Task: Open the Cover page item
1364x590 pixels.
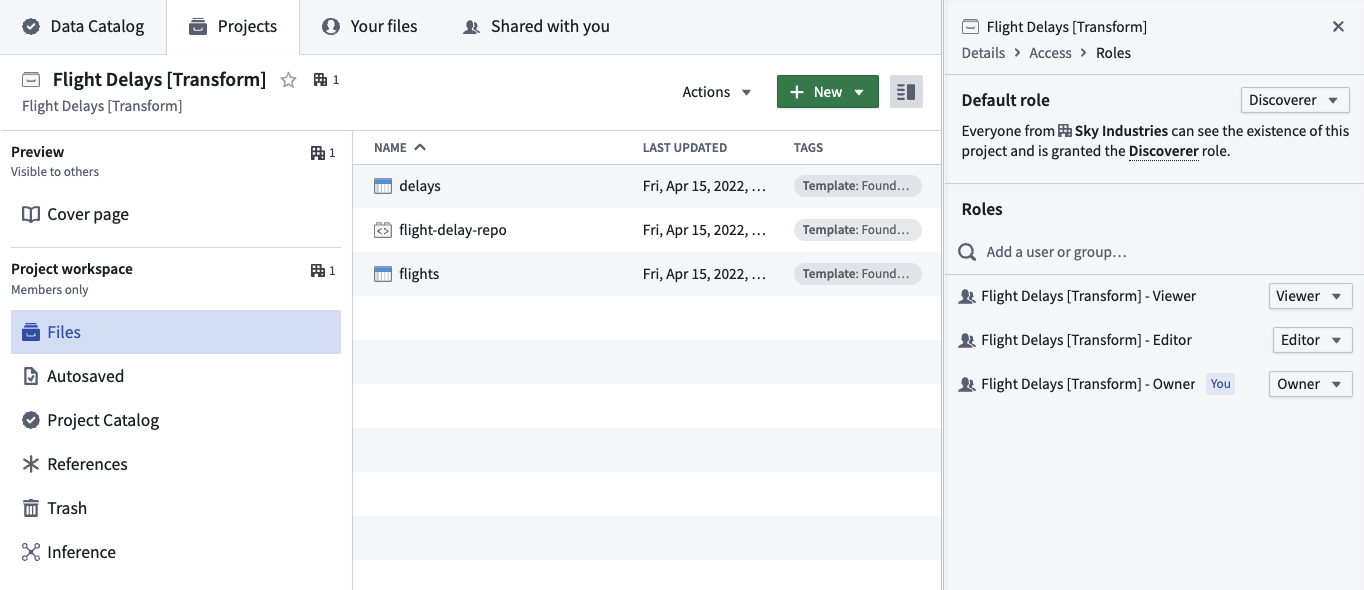Action: point(176,214)
